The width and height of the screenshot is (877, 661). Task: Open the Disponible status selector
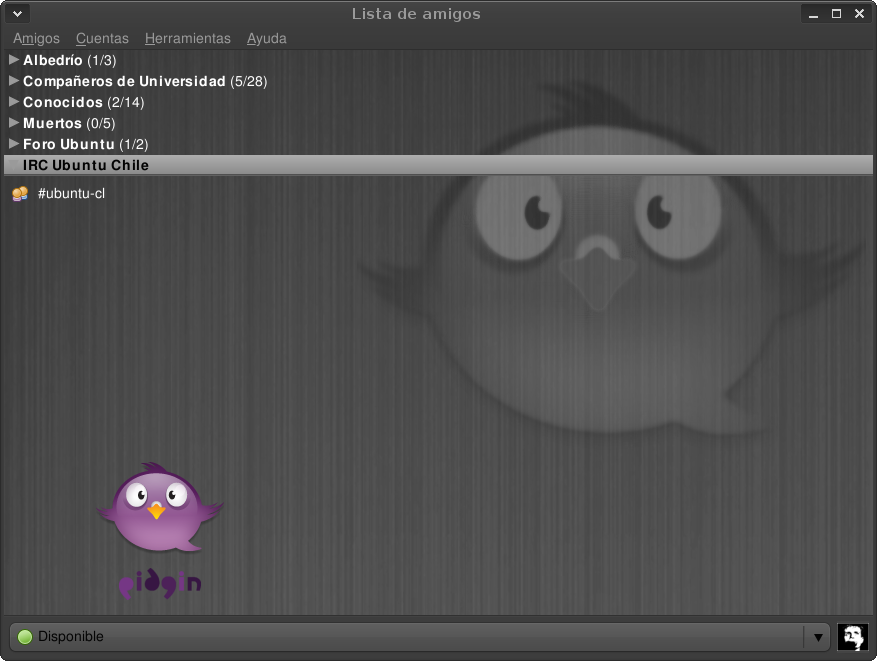click(419, 636)
